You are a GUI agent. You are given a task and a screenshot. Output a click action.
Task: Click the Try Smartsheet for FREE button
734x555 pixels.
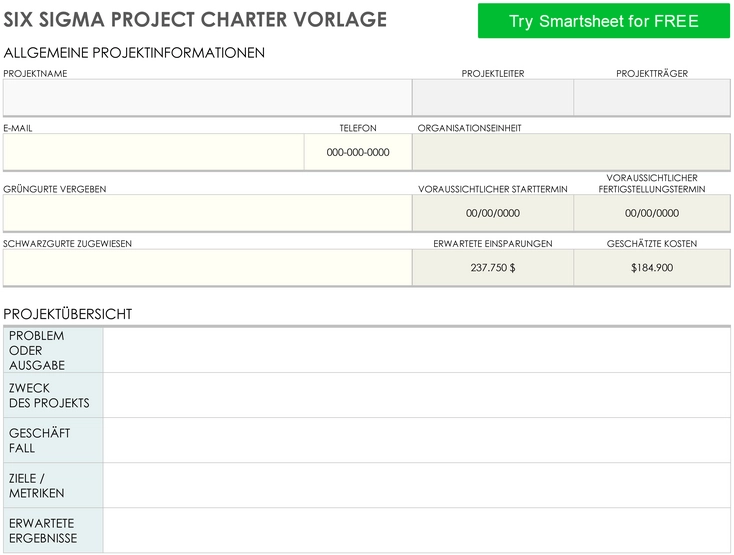coord(603,21)
